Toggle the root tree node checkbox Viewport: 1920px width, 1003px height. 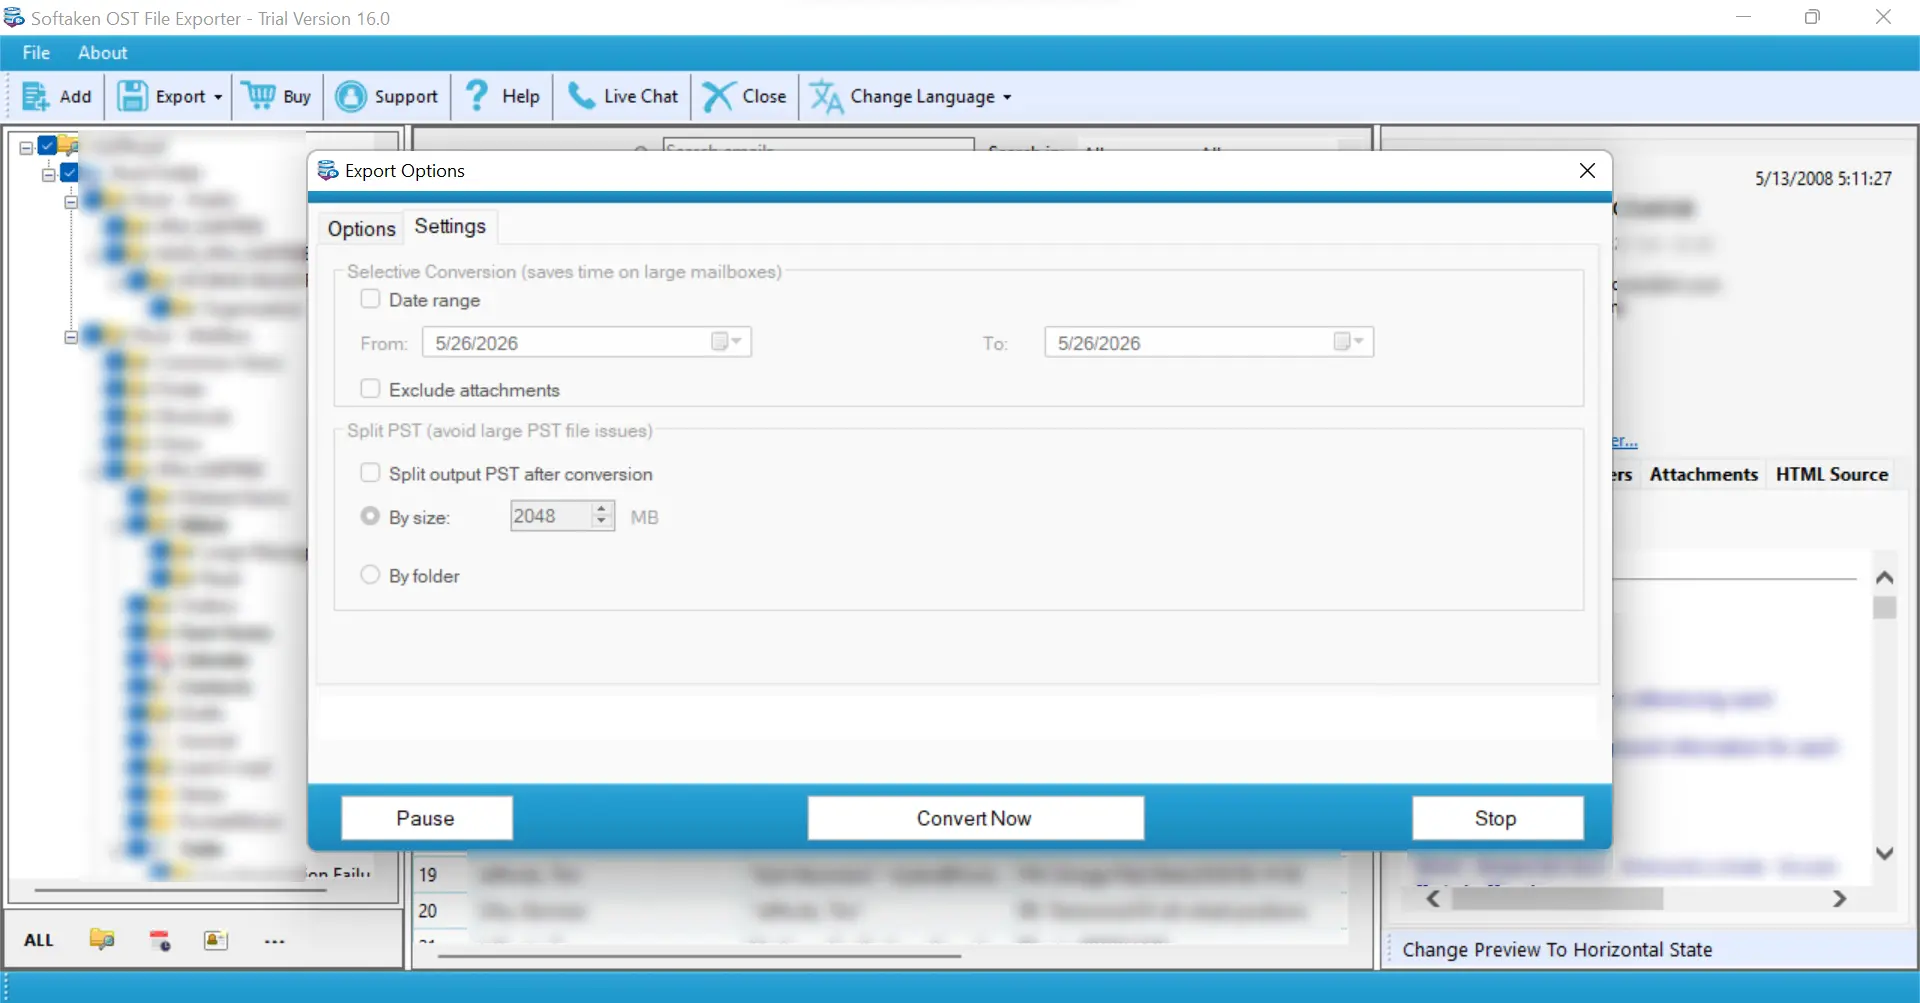47,146
